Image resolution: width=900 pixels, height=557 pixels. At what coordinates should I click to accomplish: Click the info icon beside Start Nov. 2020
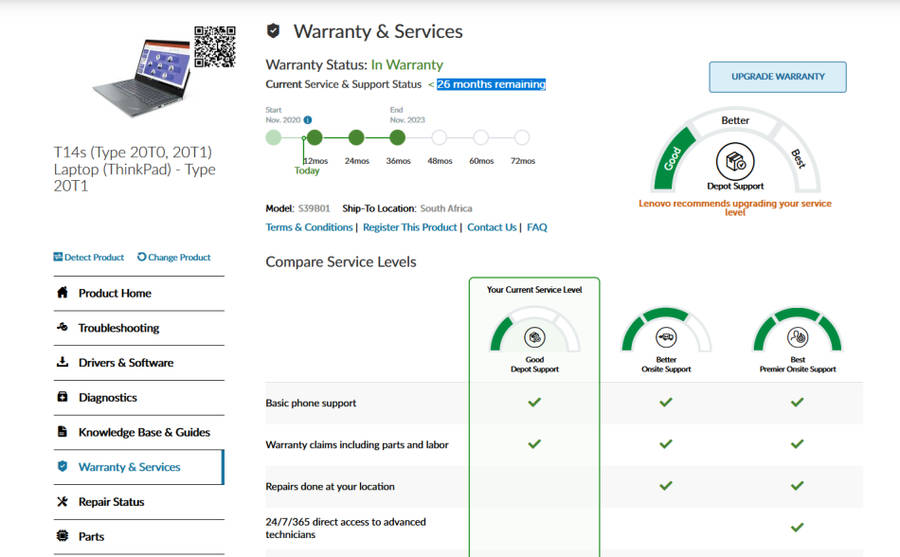(x=308, y=120)
